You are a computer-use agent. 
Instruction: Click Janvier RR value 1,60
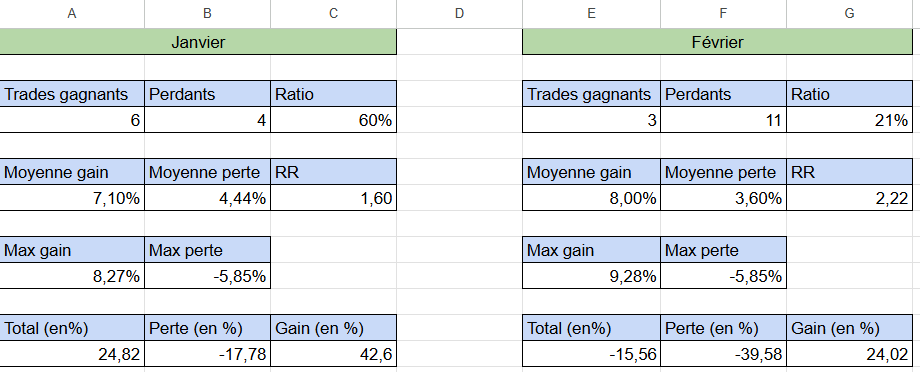[x=333, y=198]
